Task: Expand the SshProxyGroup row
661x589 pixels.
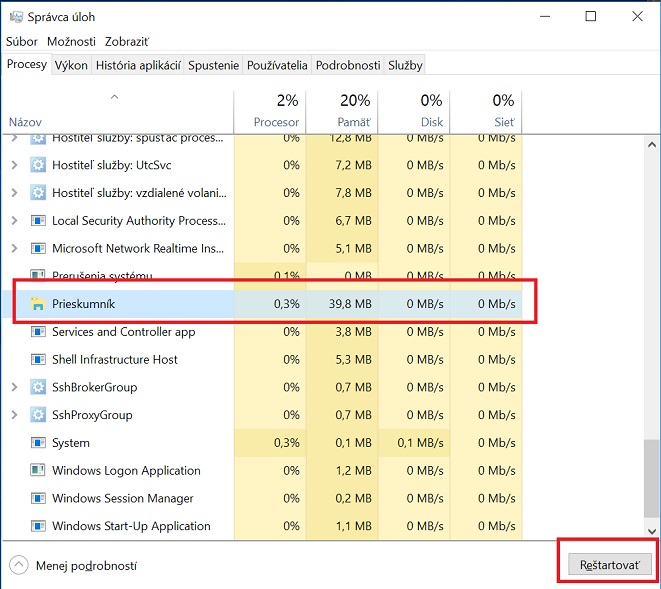Action: click(x=14, y=415)
